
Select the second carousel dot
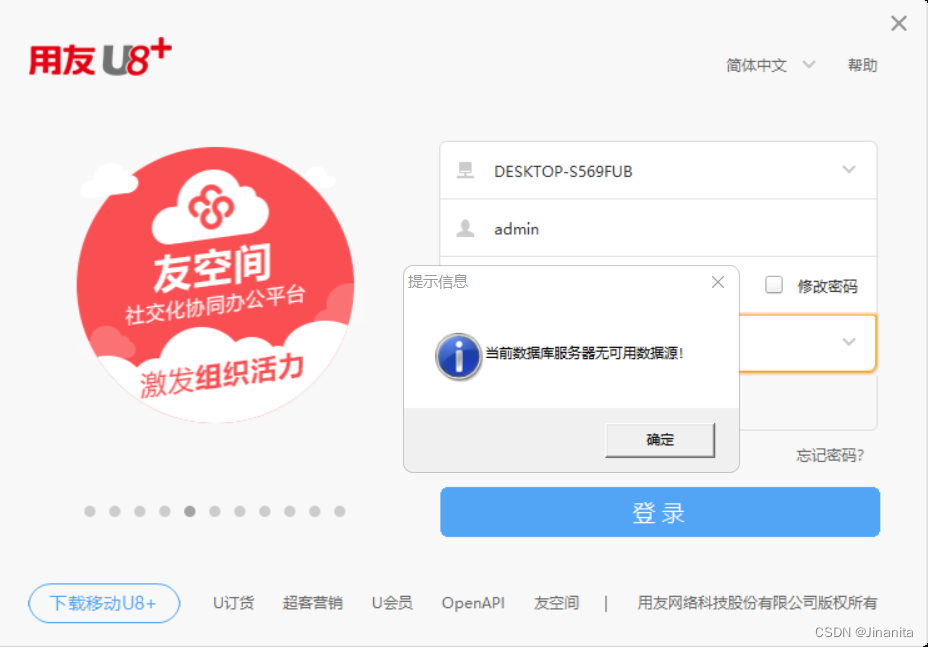pyautogui.click(x=115, y=511)
